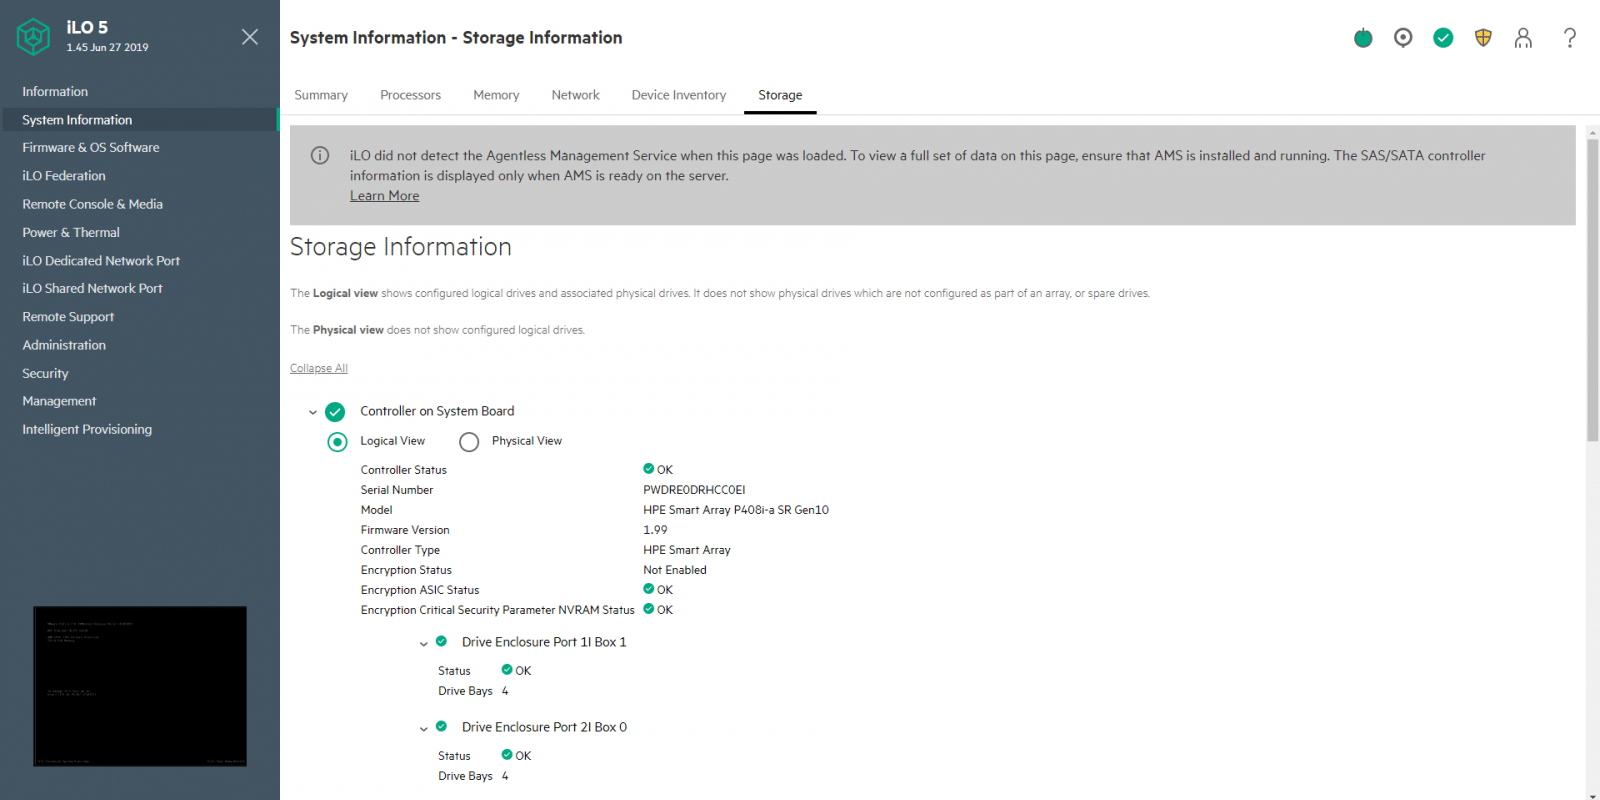Follow the Learn More link
The width and height of the screenshot is (1600, 800).
click(x=384, y=196)
